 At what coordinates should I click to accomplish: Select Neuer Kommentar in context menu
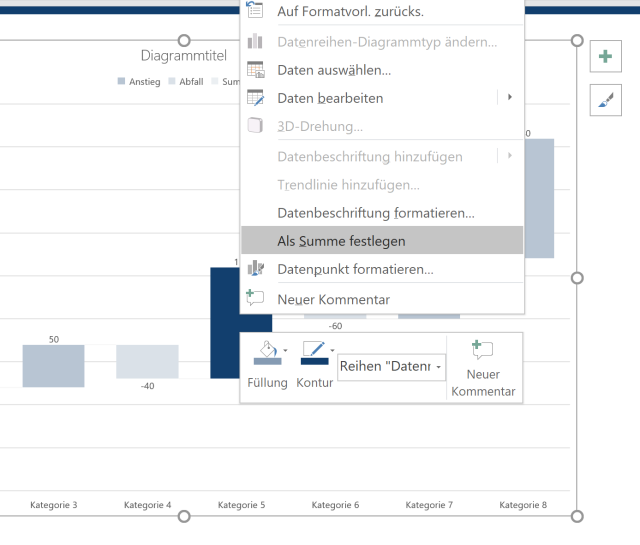[x=333, y=299]
